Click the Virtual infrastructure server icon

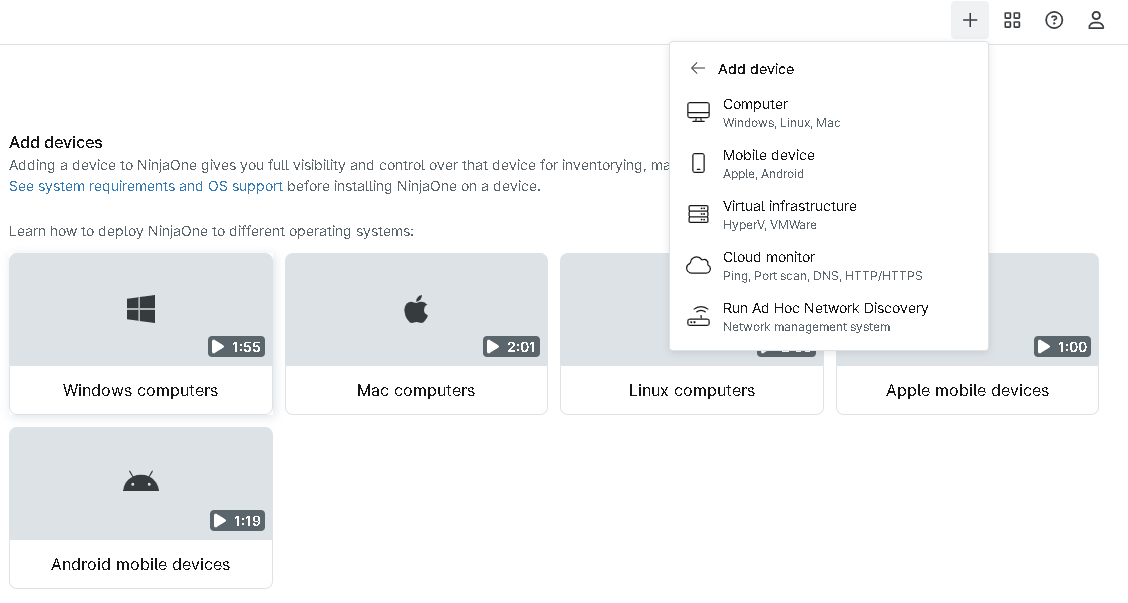[698, 214]
